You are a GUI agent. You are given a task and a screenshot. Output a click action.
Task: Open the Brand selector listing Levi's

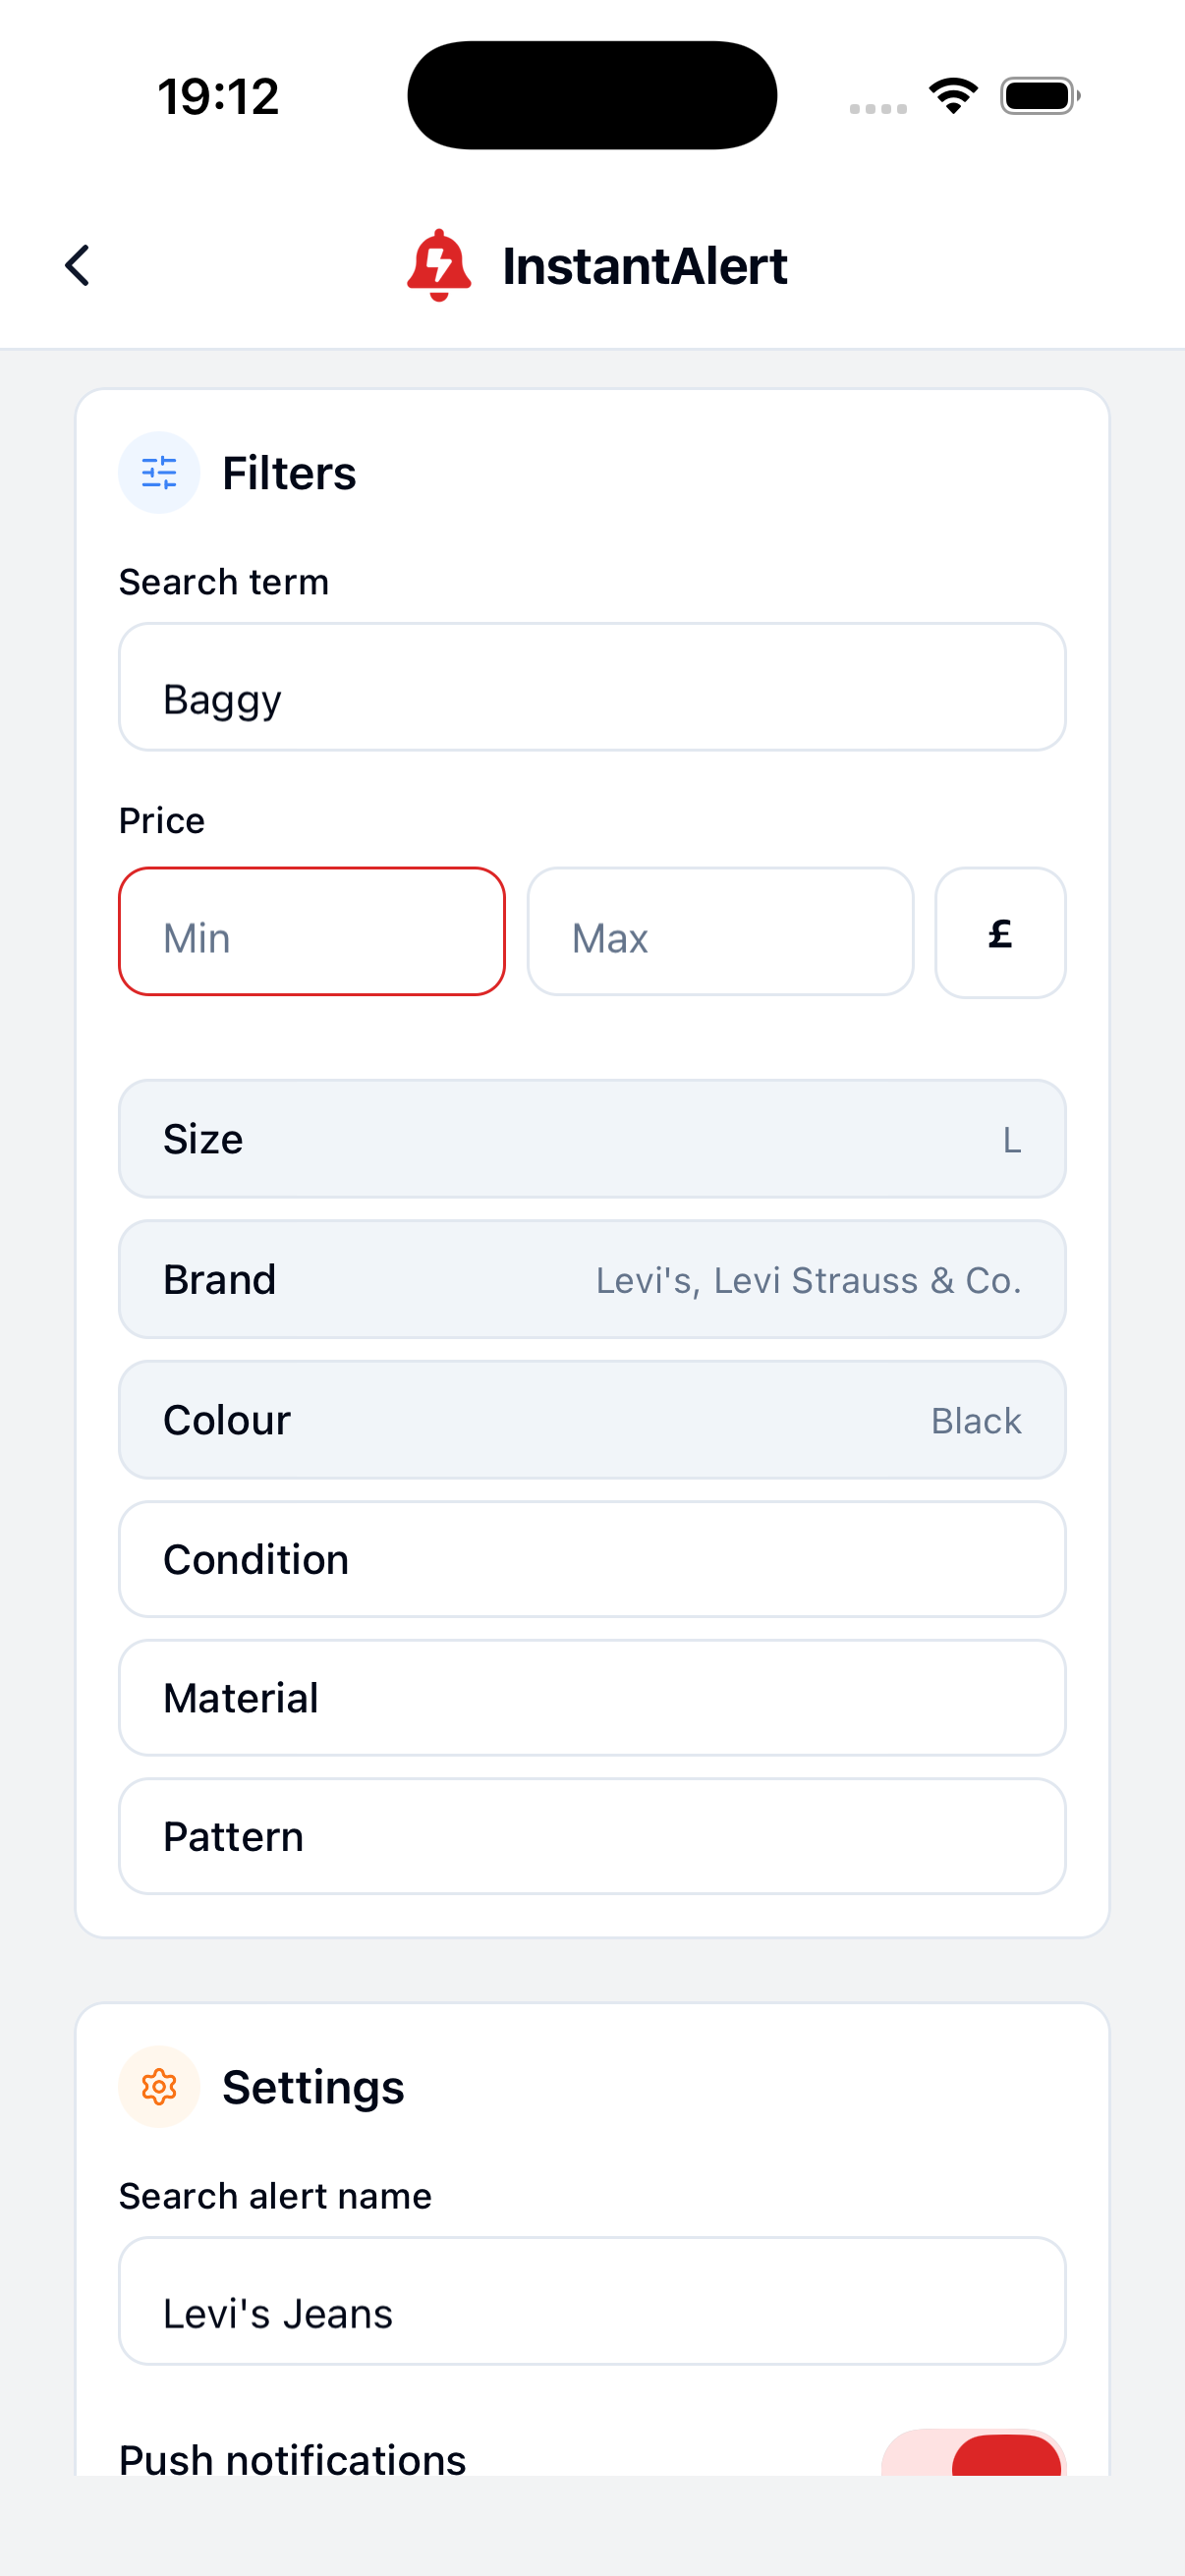point(592,1279)
